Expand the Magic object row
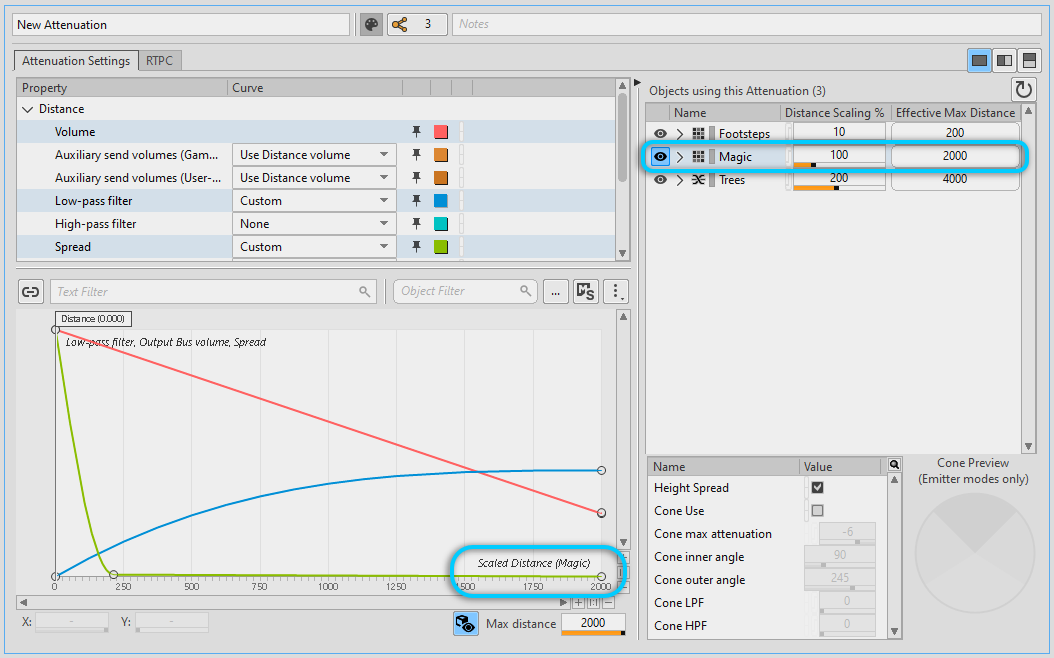Image resolution: width=1054 pixels, height=658 pixels. point(680,157)
